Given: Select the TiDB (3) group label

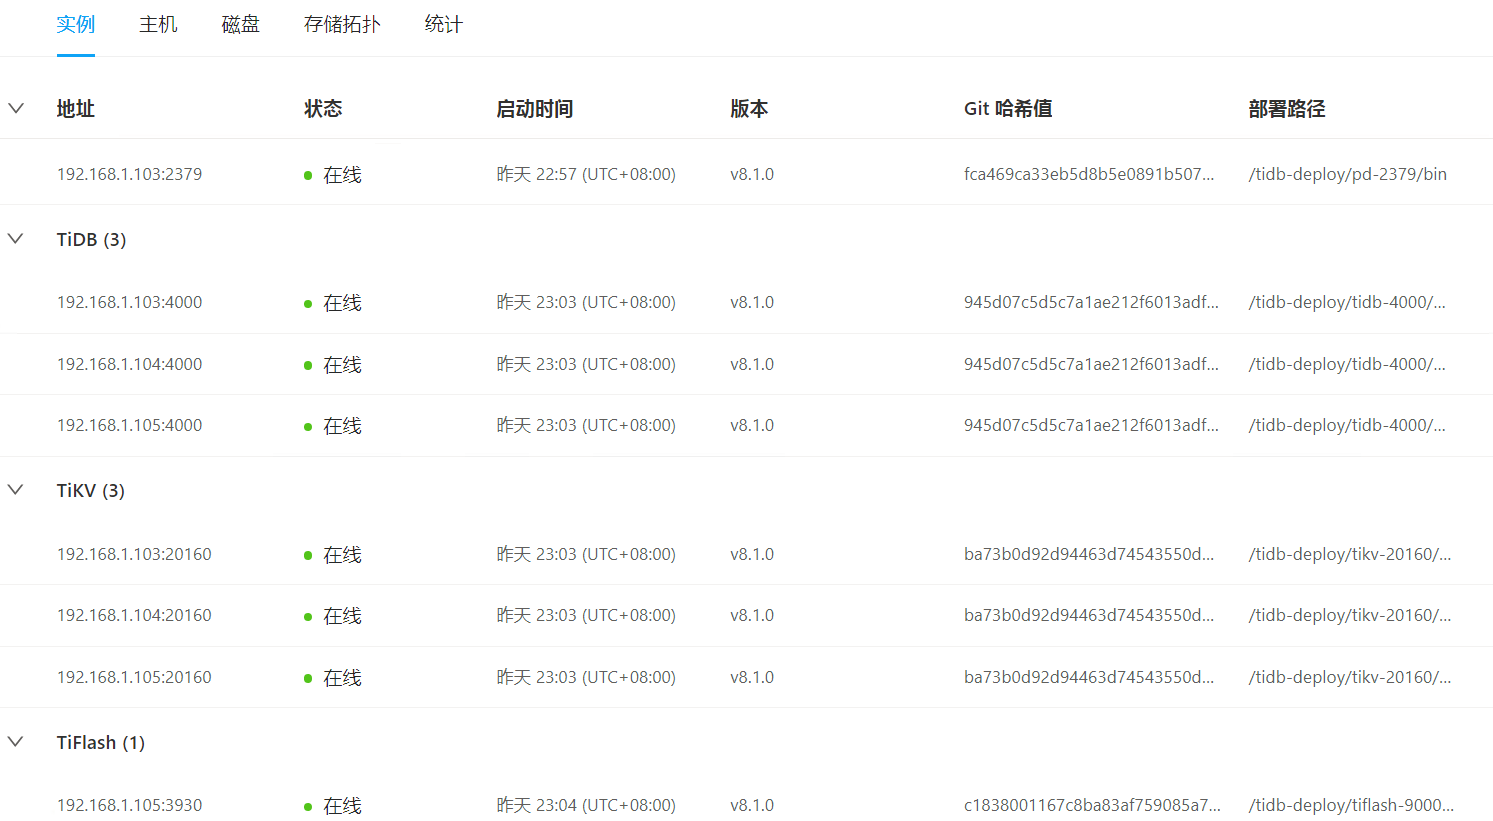Looking at the screenshot, I should [91, 240].
